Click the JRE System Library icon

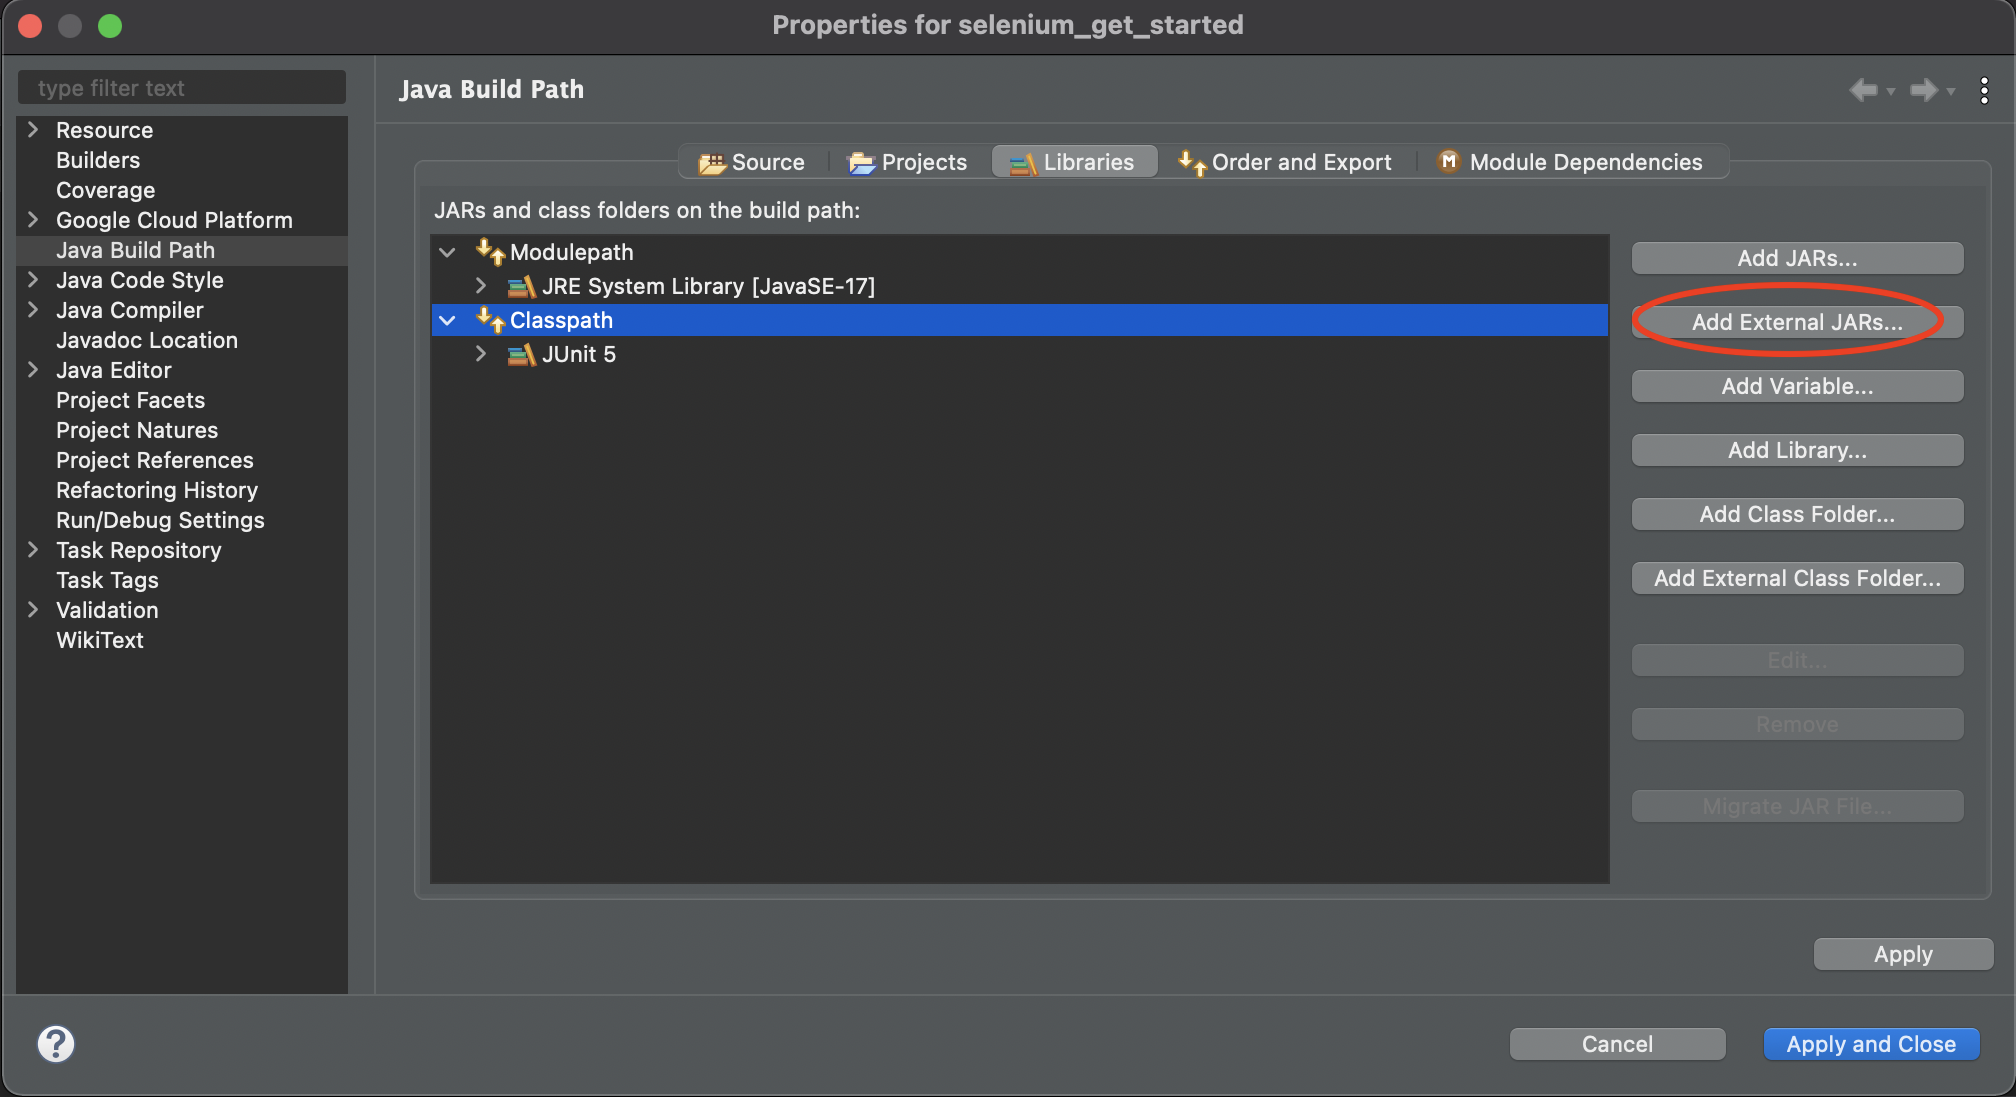(x=522, y=287)
